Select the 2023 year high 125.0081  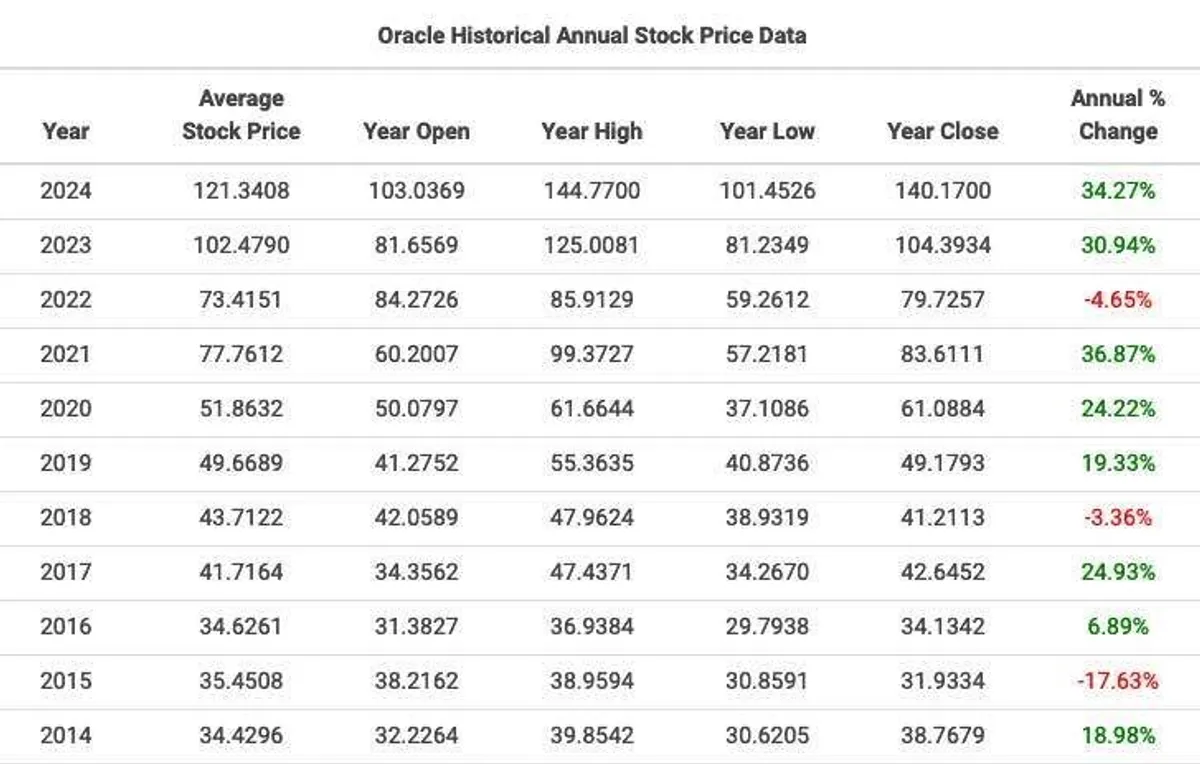click(592, 245)
